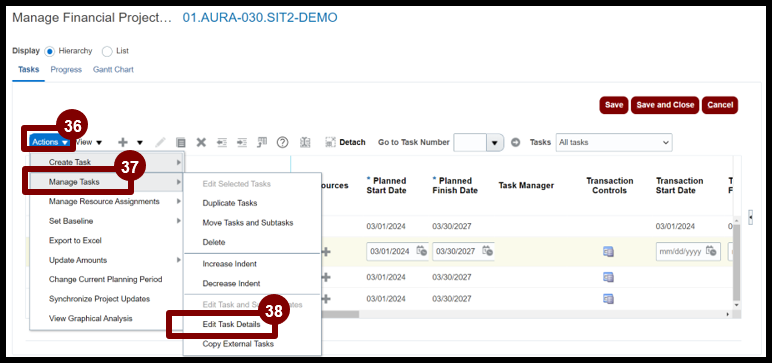This screenshot has width=772, height=363.
Task: Click the delete X icon in toolbar
Action: tap(201, 142)
